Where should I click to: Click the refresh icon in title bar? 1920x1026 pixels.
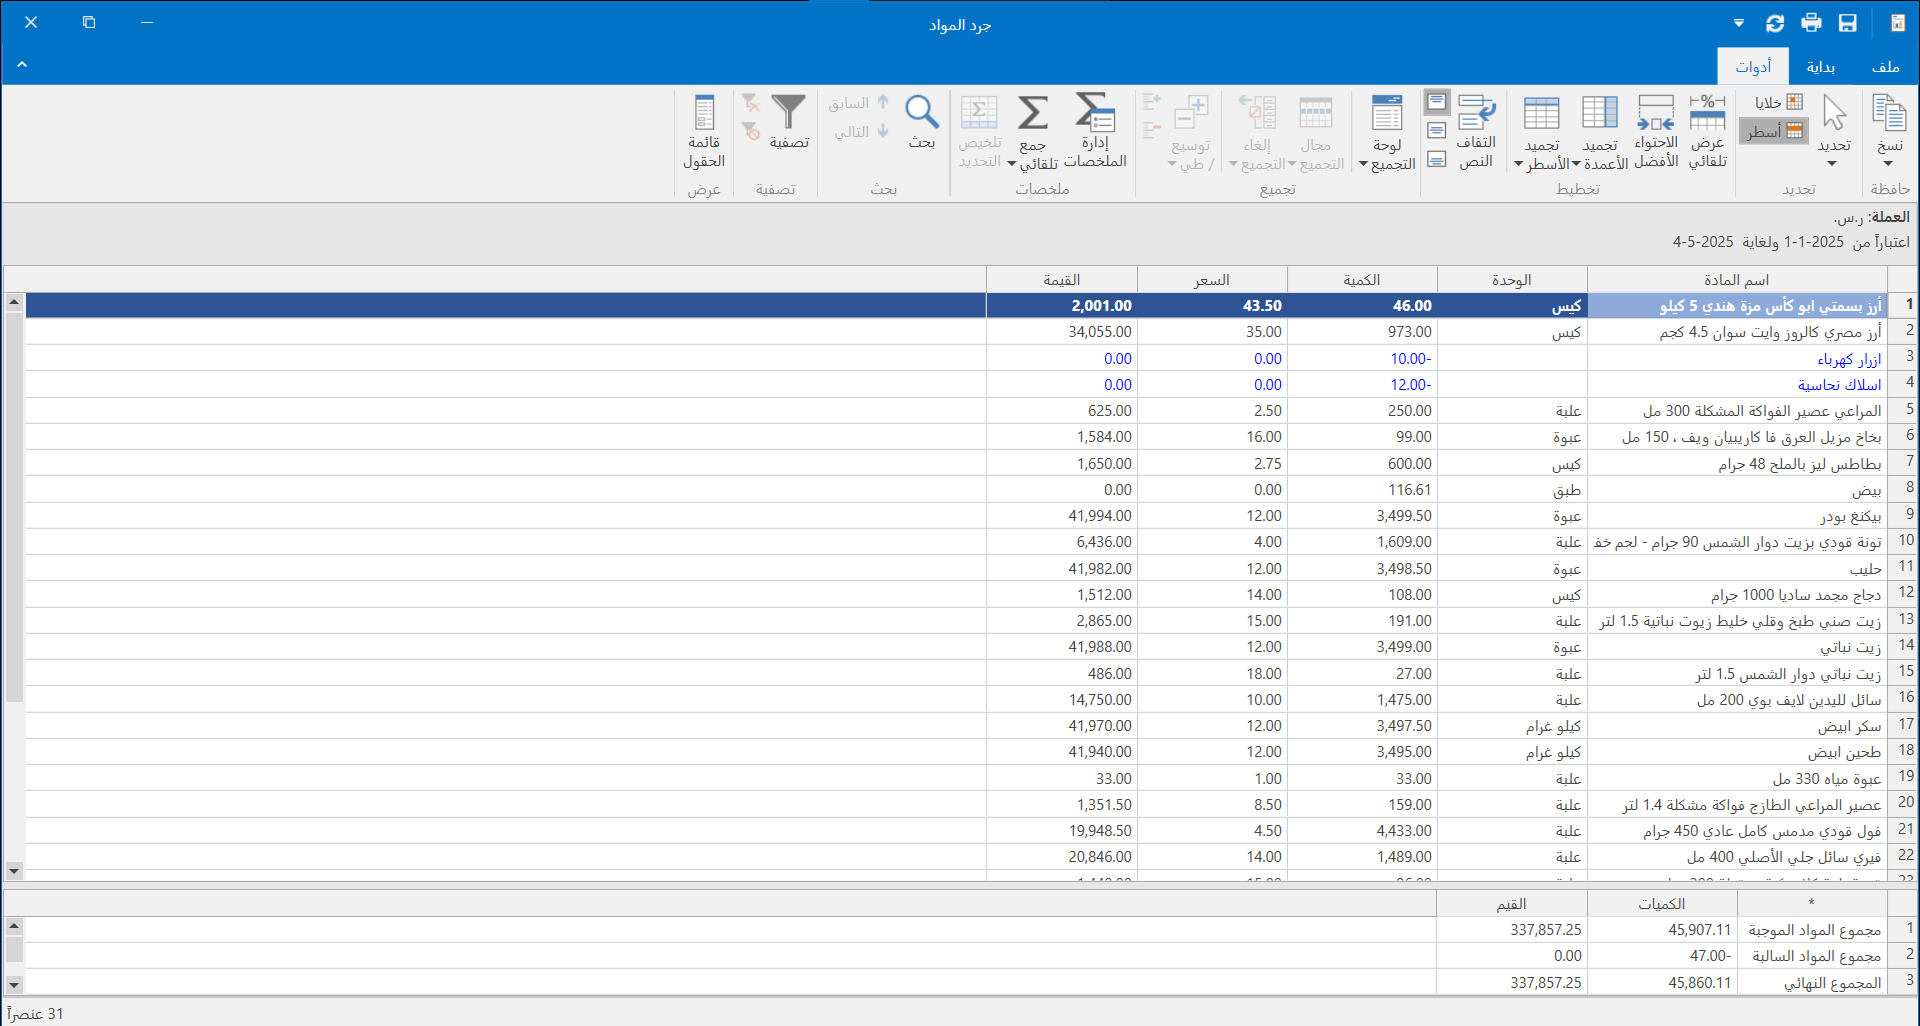(1775, 23)
